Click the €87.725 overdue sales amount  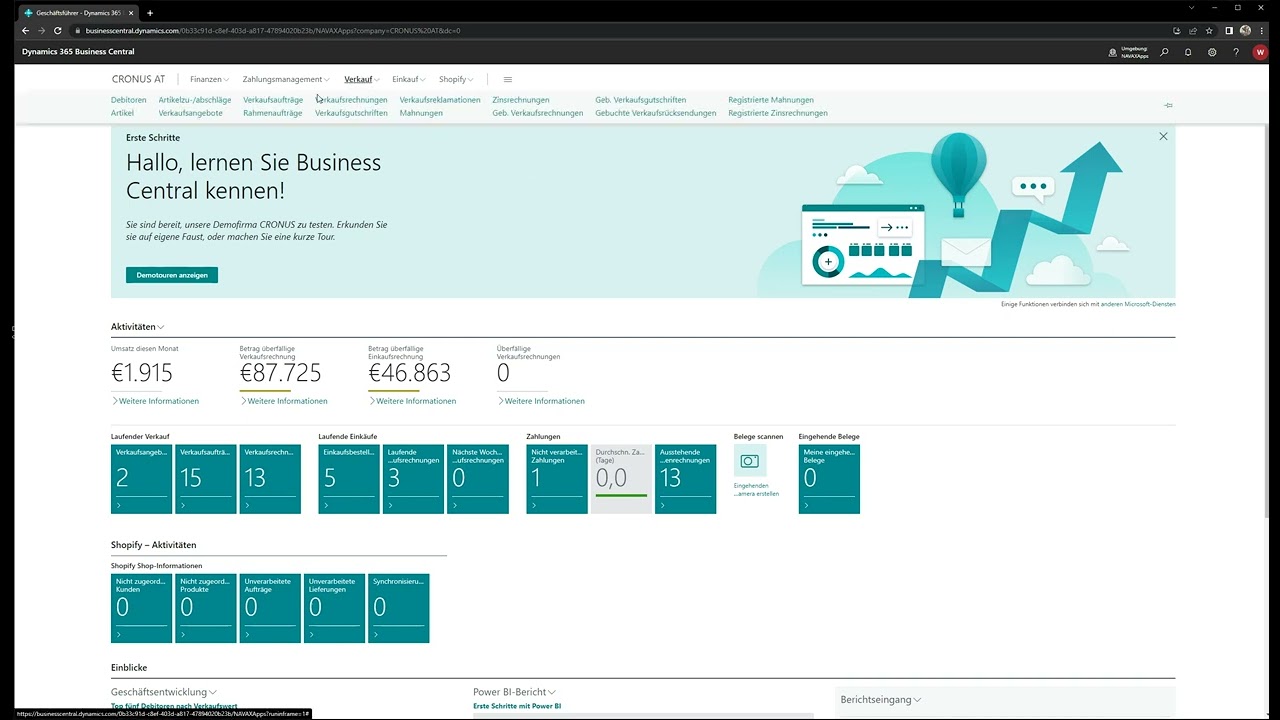click(281, 373)
